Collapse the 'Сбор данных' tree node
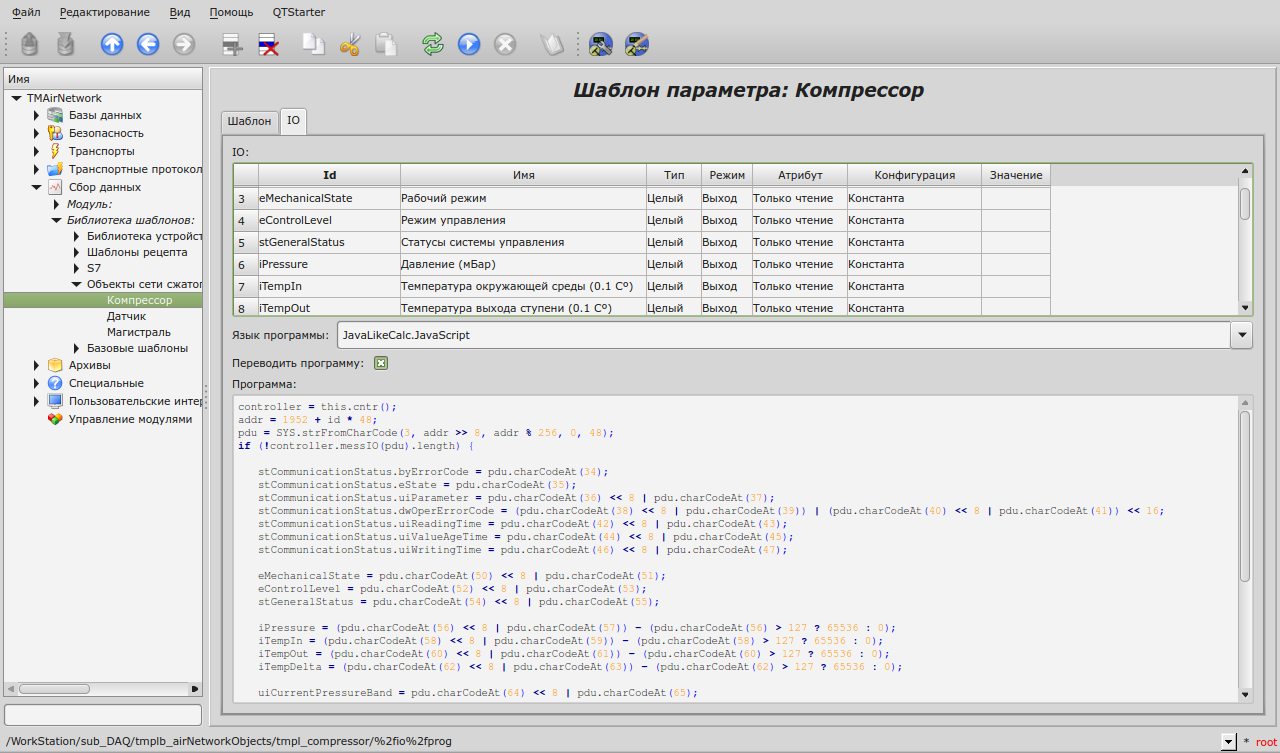This screenshot has width=1280, height=753. 37,187
